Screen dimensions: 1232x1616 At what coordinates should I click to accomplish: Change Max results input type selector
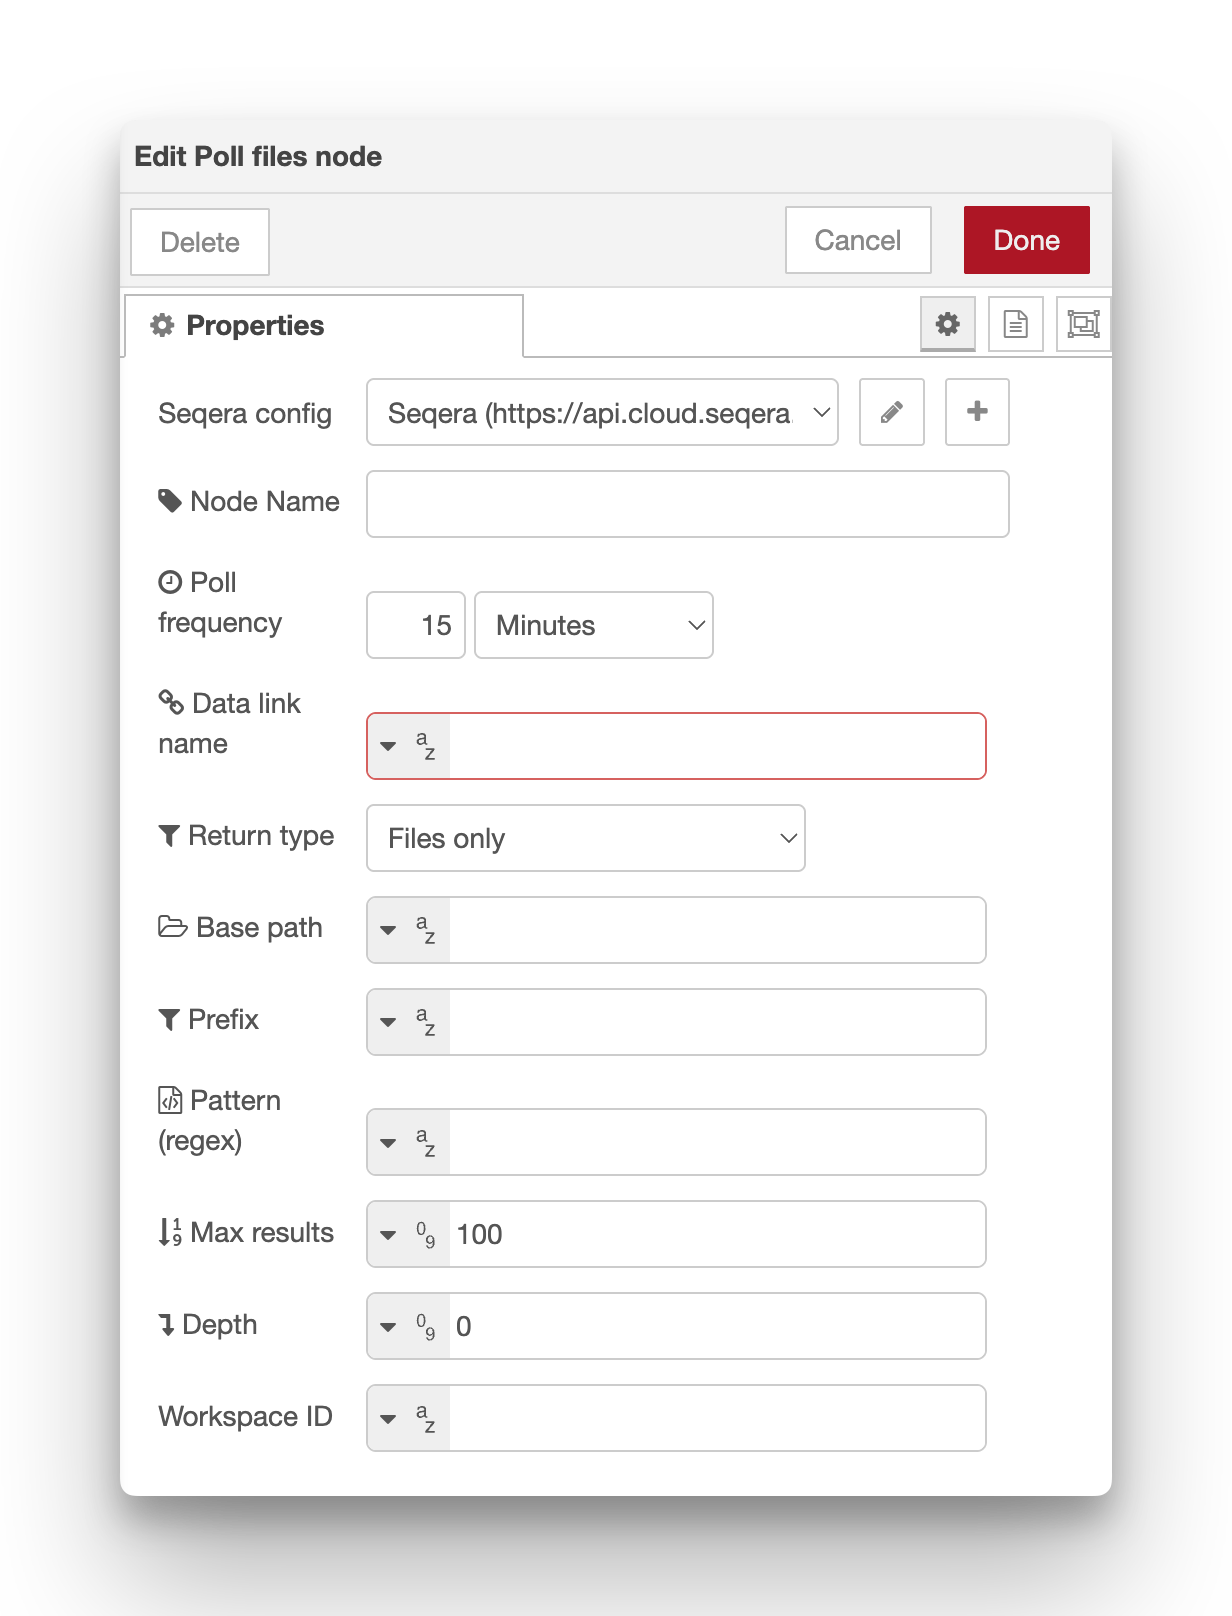409,1234
